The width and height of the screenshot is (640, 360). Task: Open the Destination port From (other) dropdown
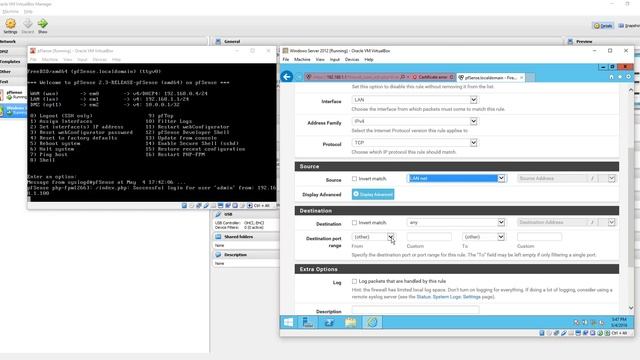[373, 237]
